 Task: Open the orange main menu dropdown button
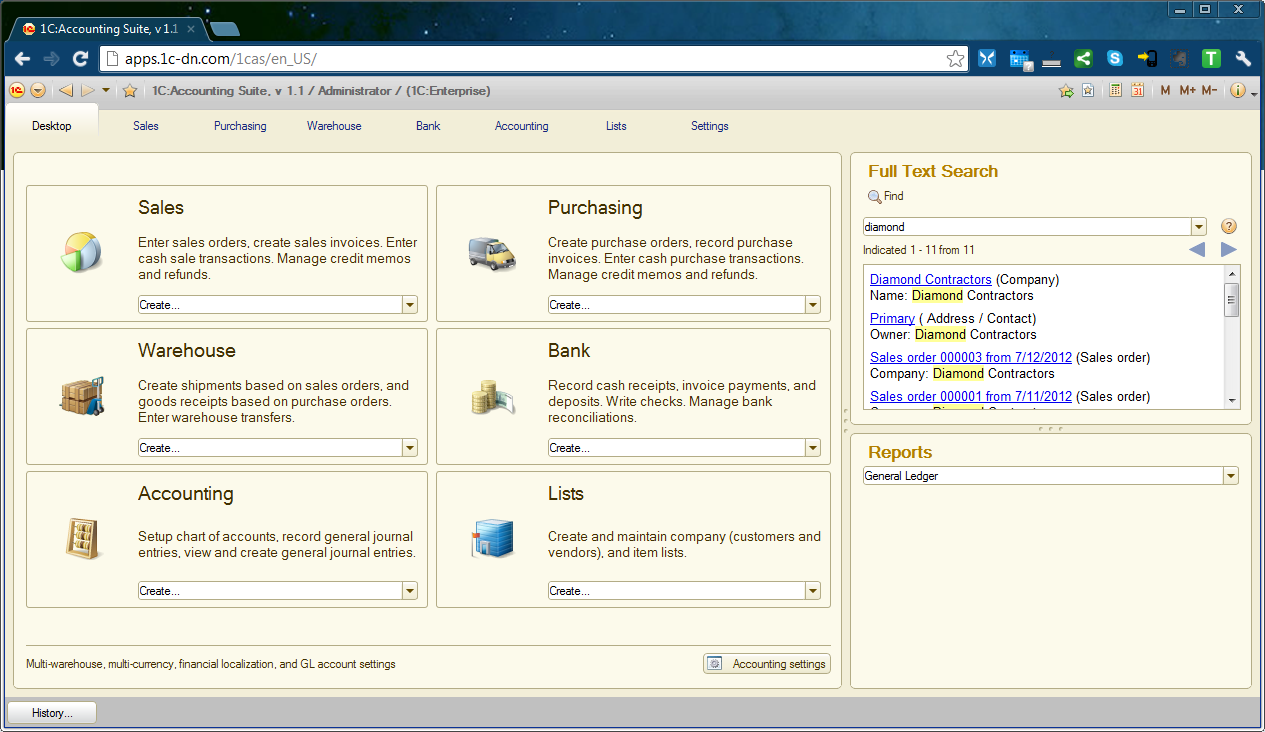pos(38,91)
